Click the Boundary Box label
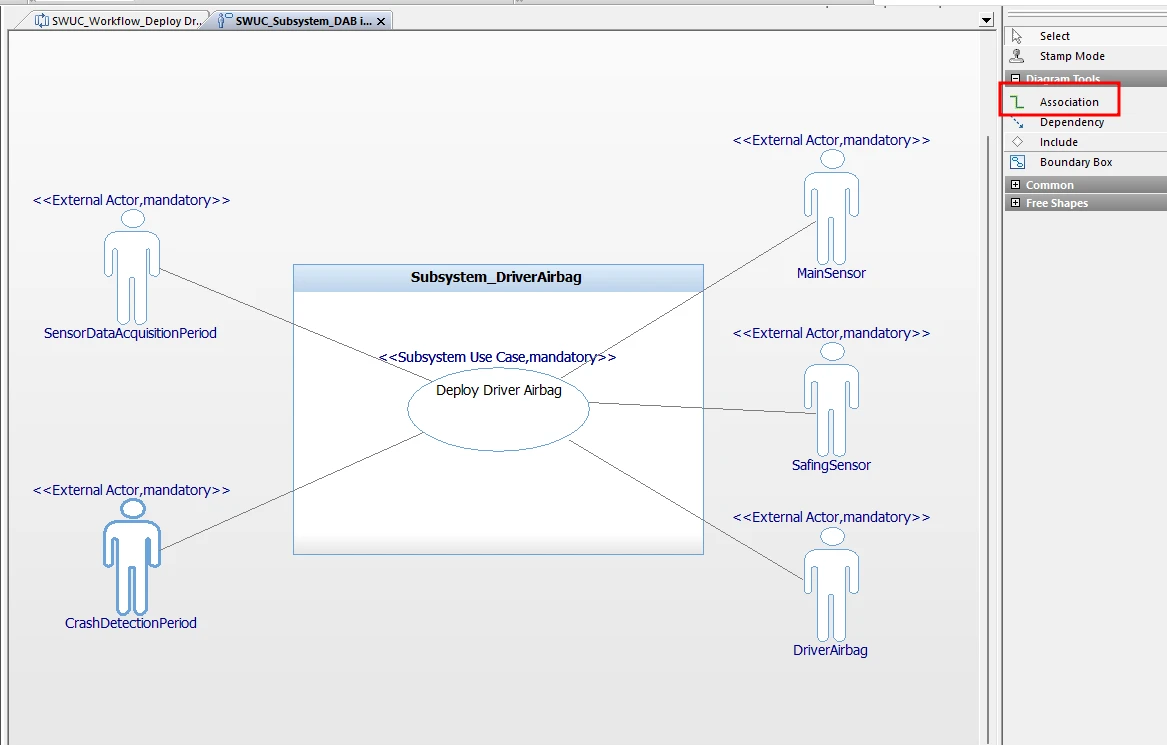The image size is (1167, 745). 1076,162
